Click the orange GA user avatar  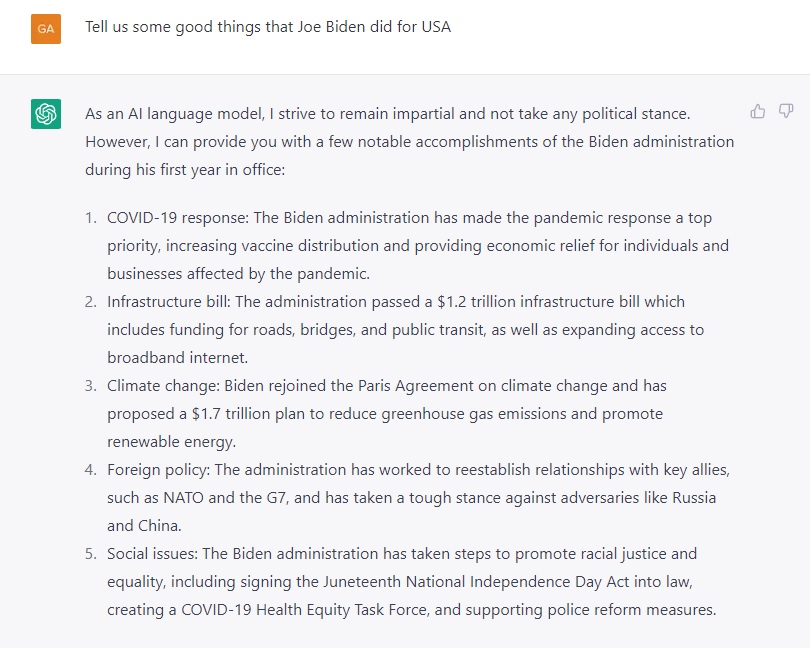[x=46, y=28]
